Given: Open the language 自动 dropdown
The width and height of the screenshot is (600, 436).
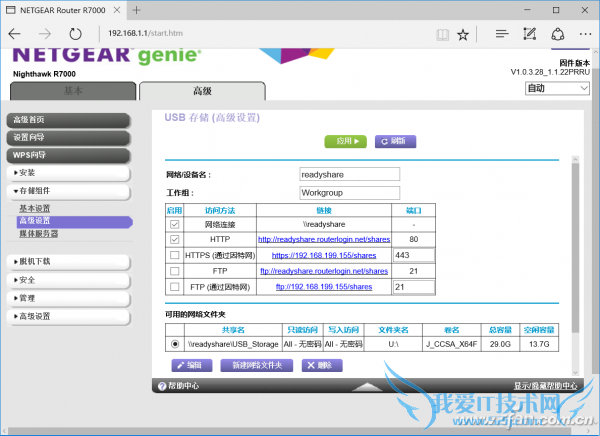Looking at the screenshot, I should (557, 88).
